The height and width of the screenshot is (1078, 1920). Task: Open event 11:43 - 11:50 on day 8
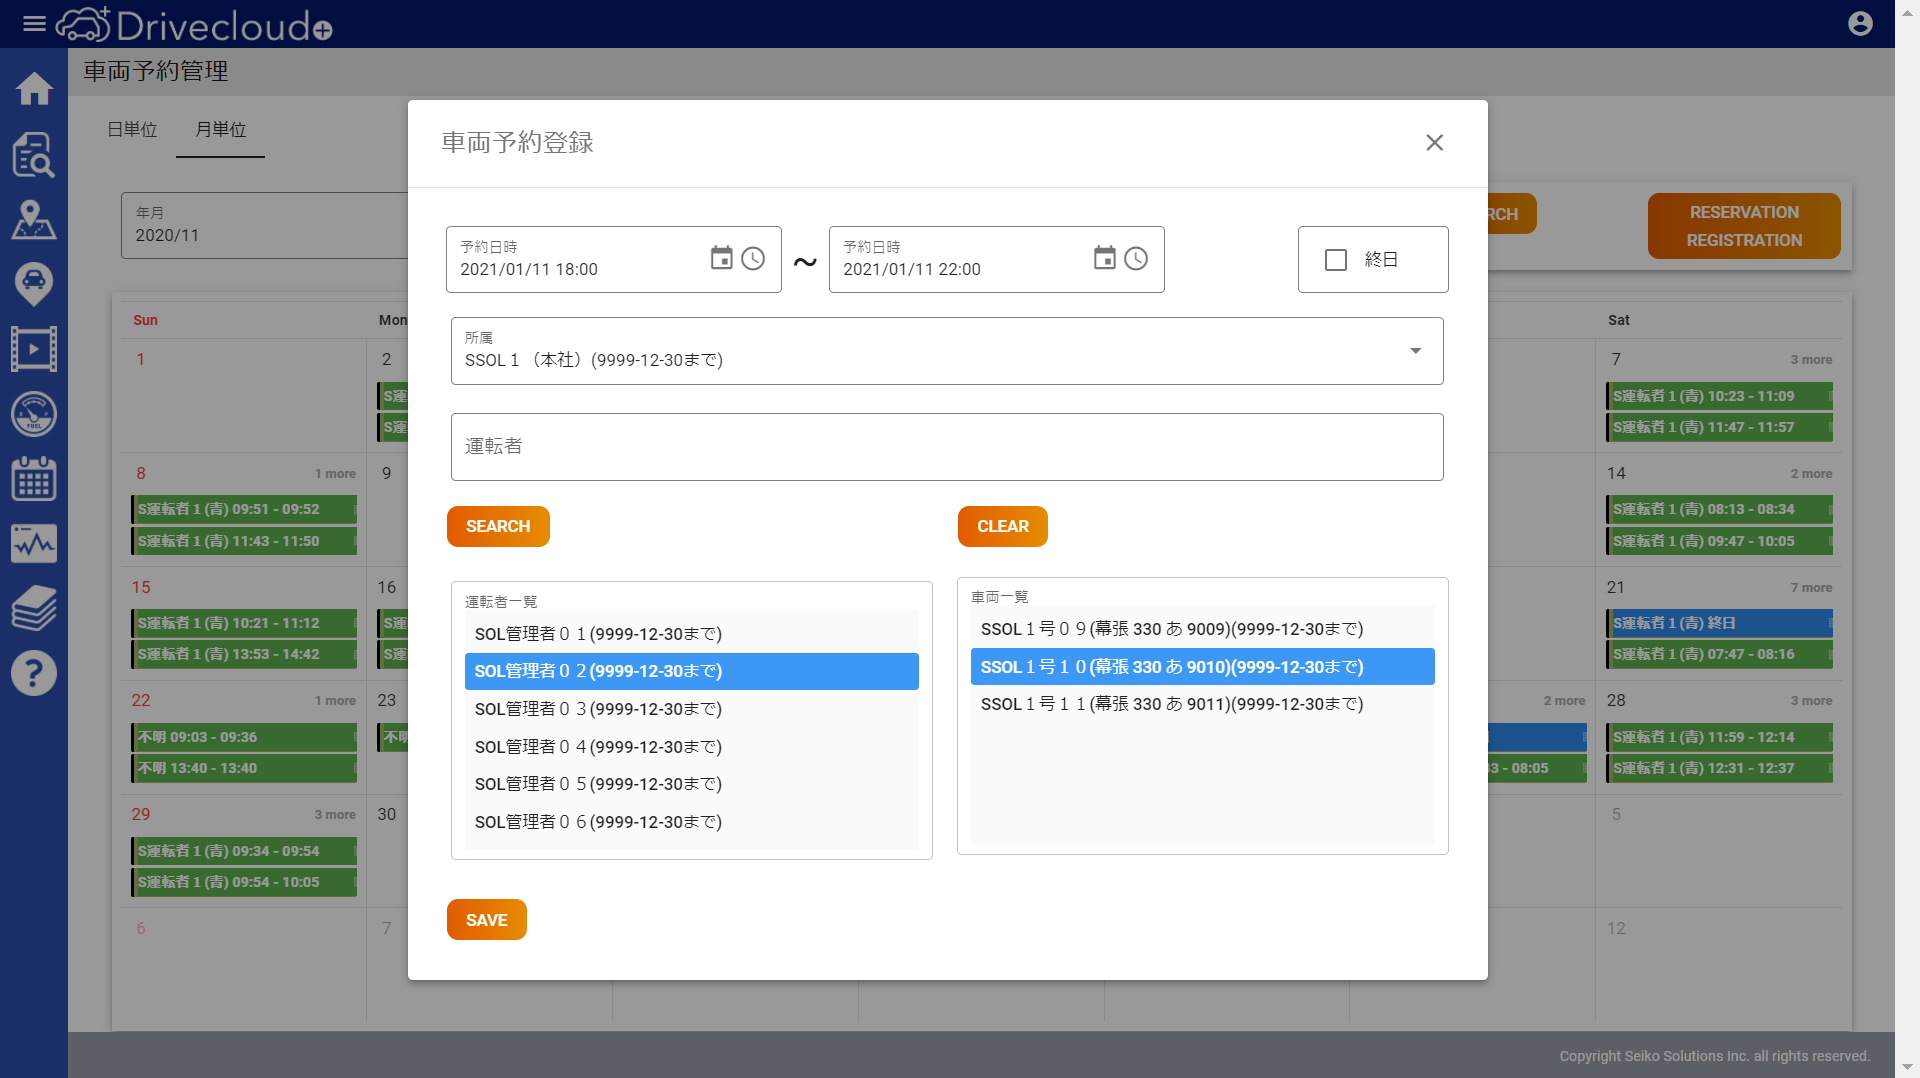click(x=244, y=541)
